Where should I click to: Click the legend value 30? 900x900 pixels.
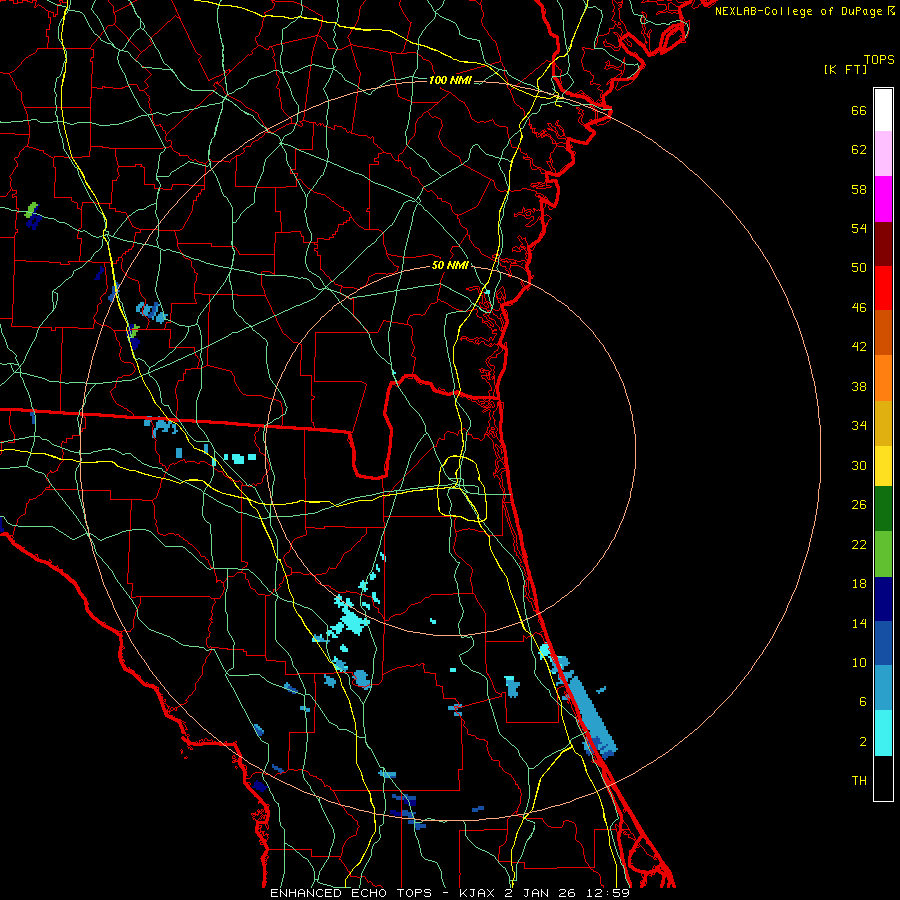tap(859, 465)
